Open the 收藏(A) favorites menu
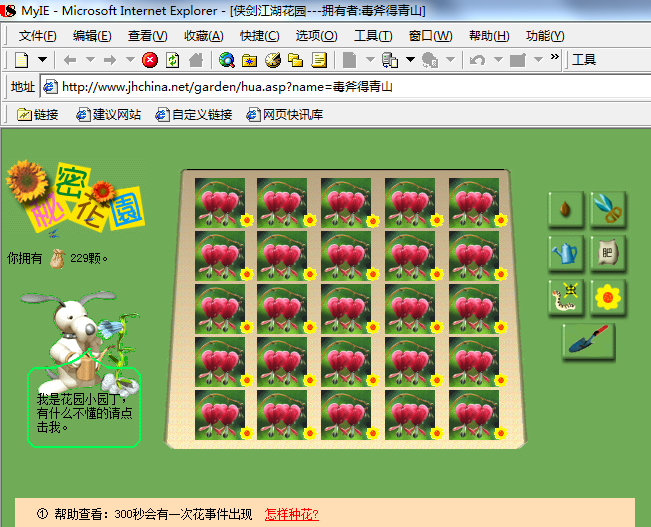This screenshot has height=527, width=651. tap(204, 36)
